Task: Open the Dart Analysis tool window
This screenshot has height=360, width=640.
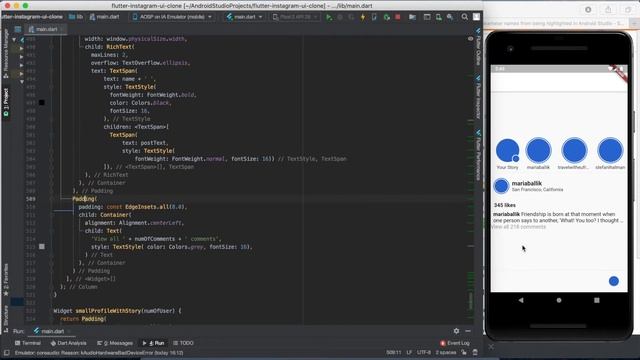Action: point(69,343)
